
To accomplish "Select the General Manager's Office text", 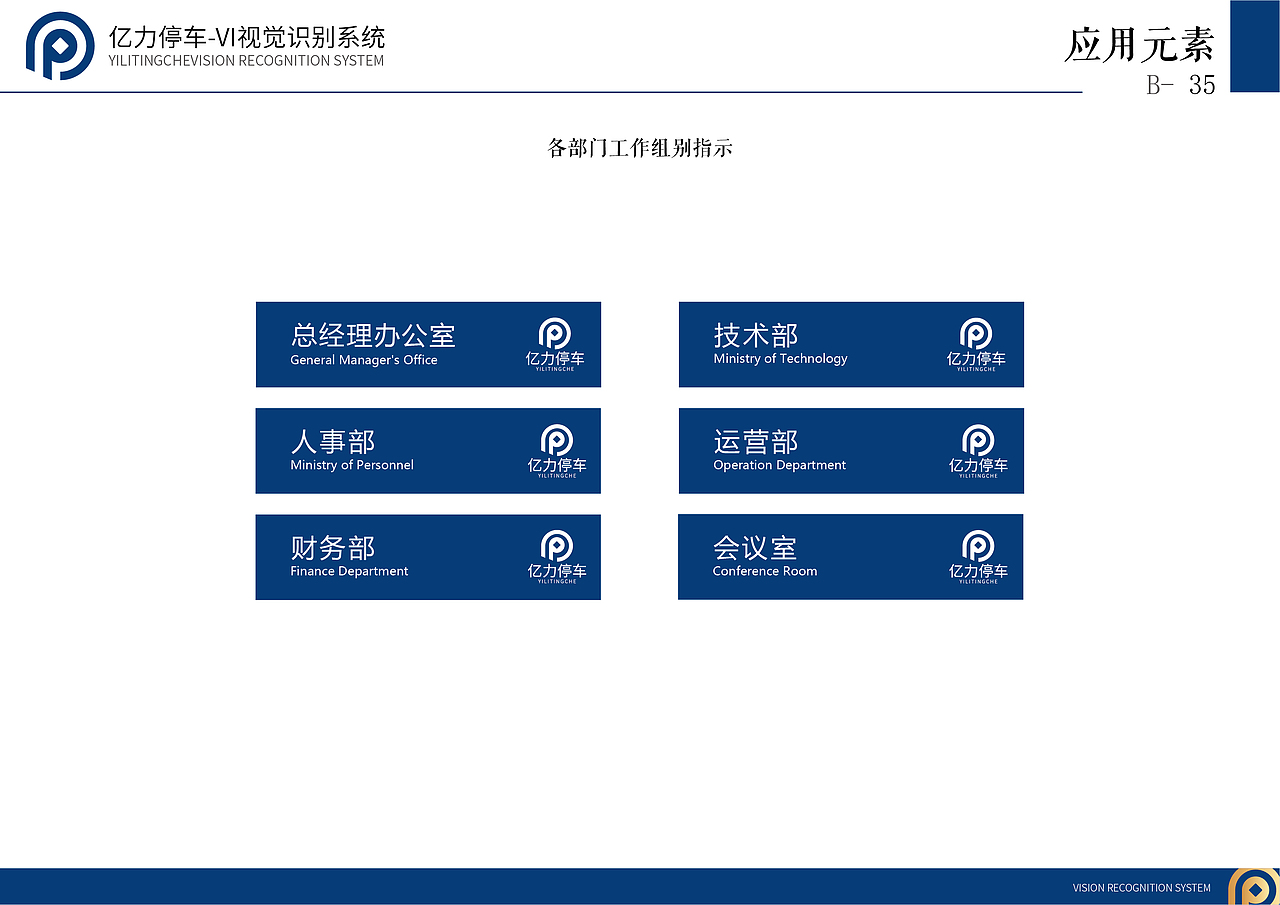I will [364, 360].
